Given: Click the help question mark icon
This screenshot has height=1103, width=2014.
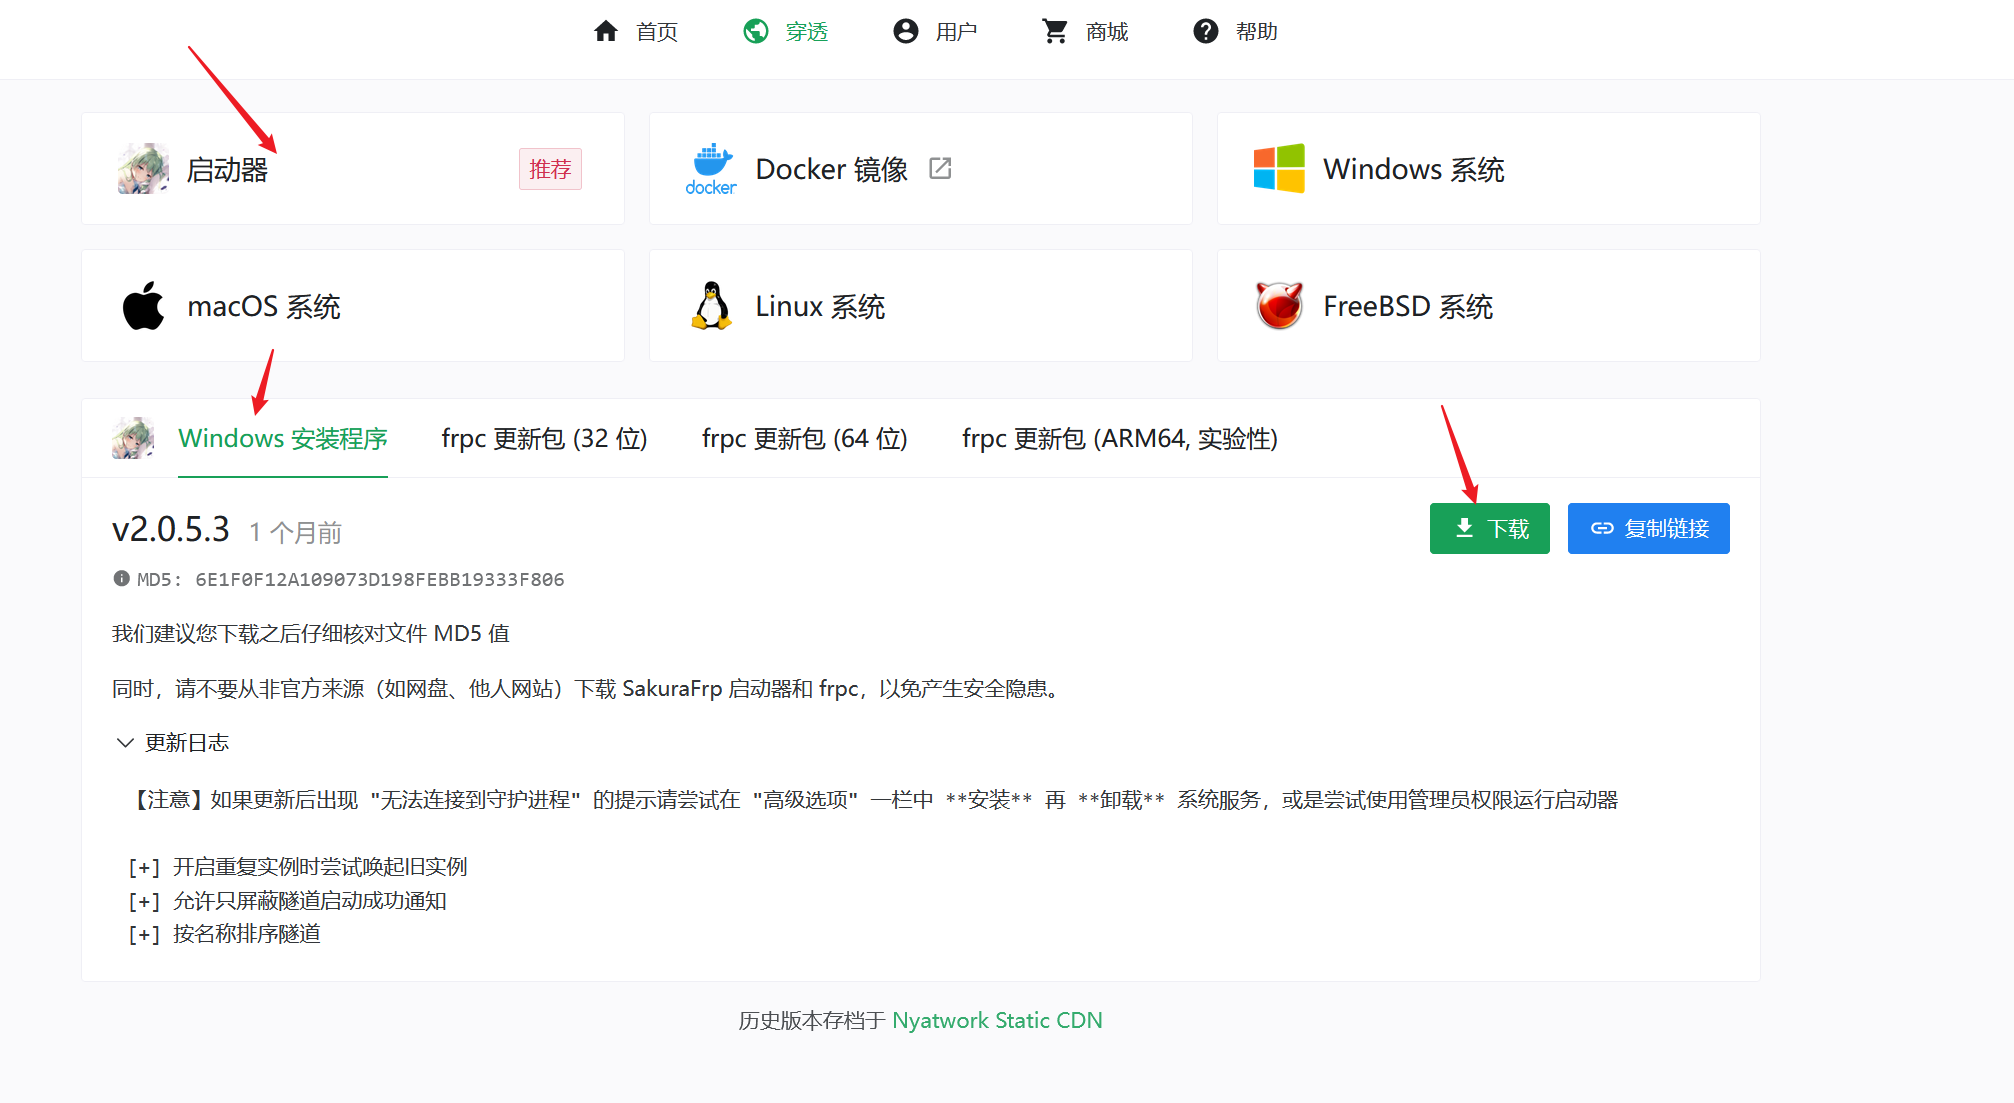Looking at the screenshot, I should click(1206, 31).
